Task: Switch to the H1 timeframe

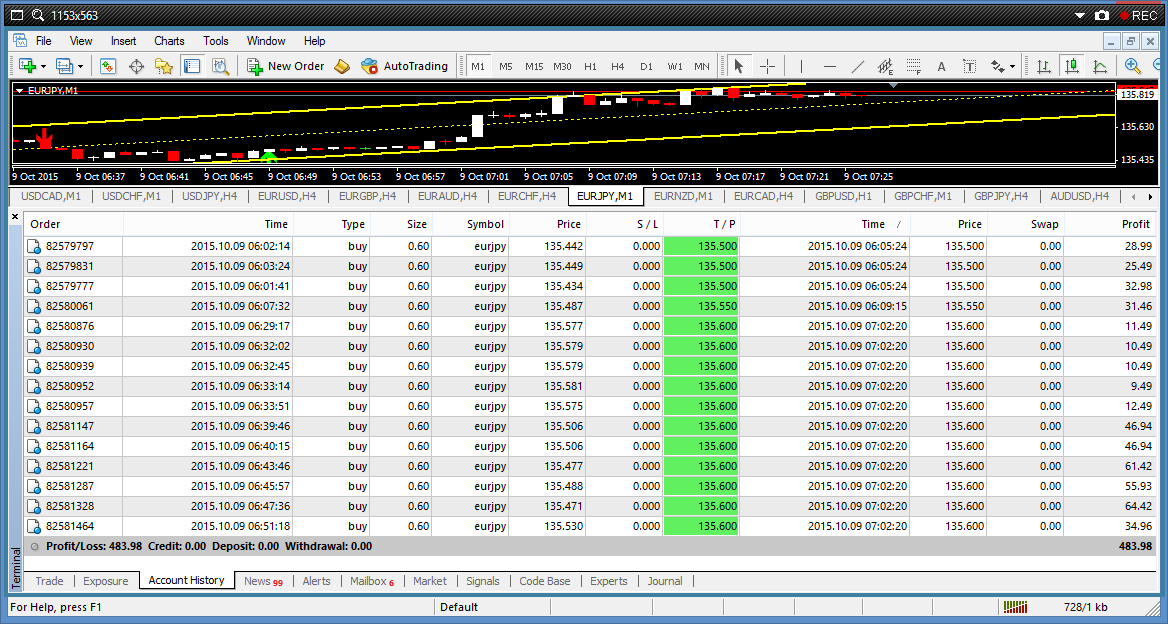Action: tap(590, 66)
